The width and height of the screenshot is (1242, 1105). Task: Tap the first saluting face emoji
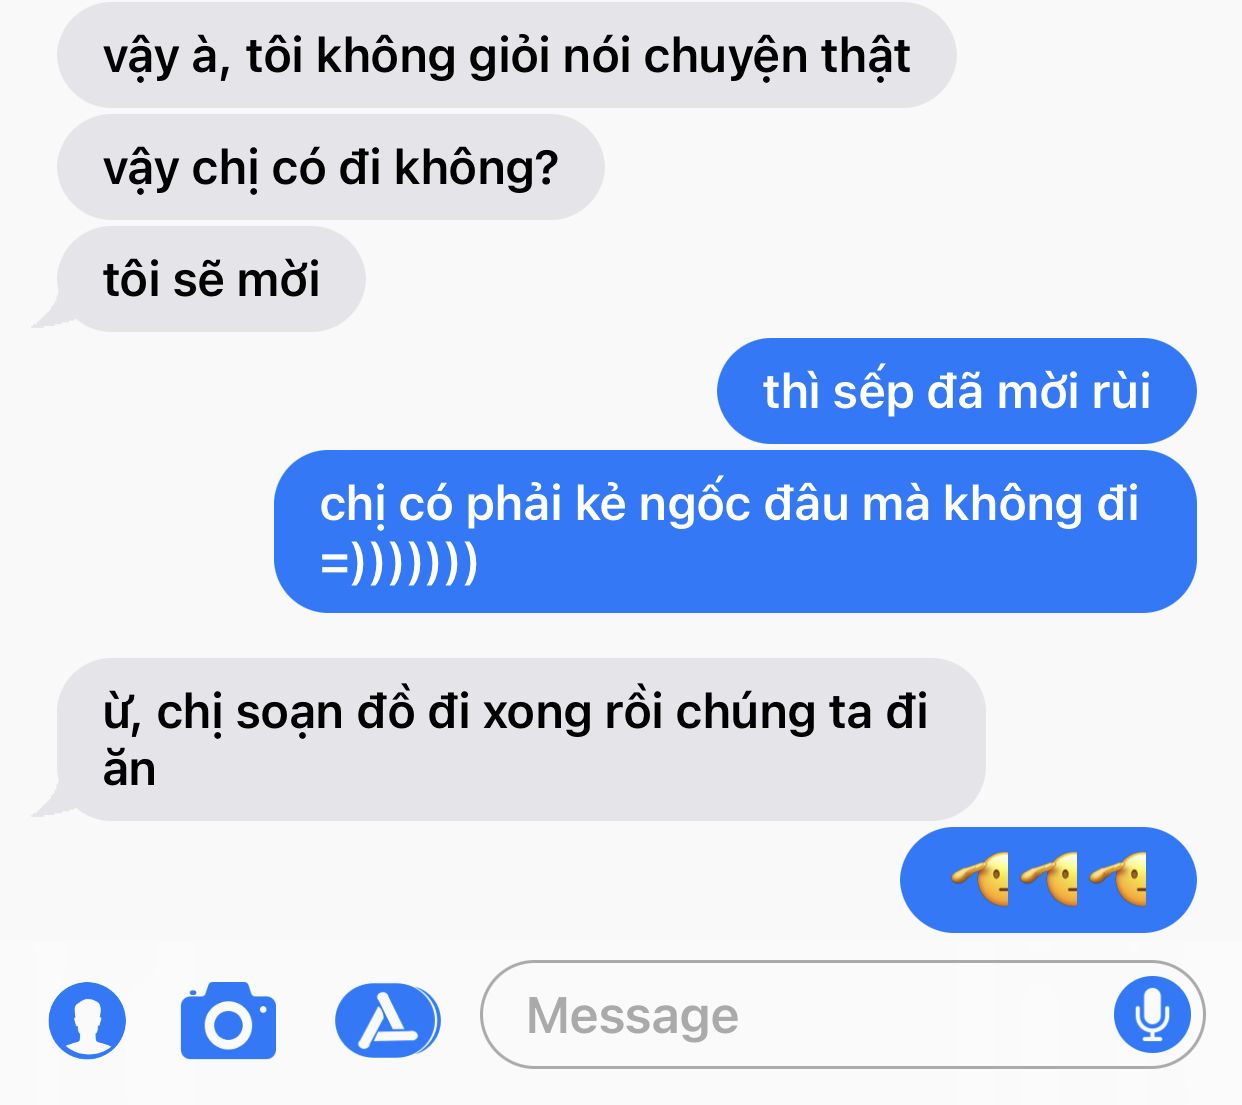(x=982, y=880)
